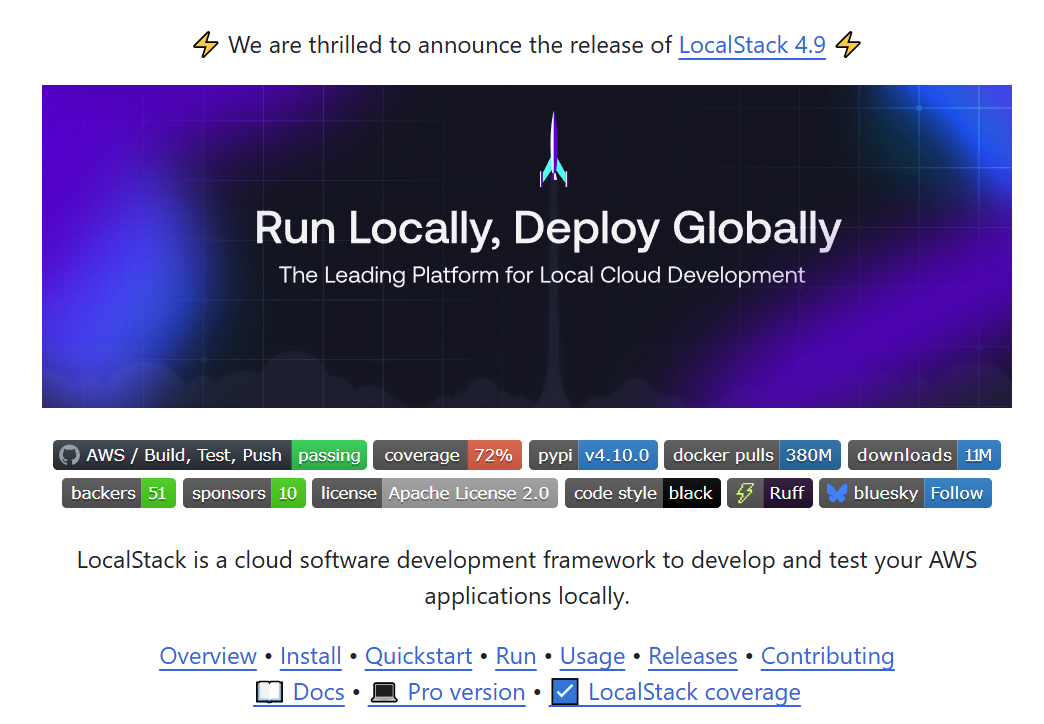Click the LocalStack banner image
1044x724 pixels.
coord(527,246)
